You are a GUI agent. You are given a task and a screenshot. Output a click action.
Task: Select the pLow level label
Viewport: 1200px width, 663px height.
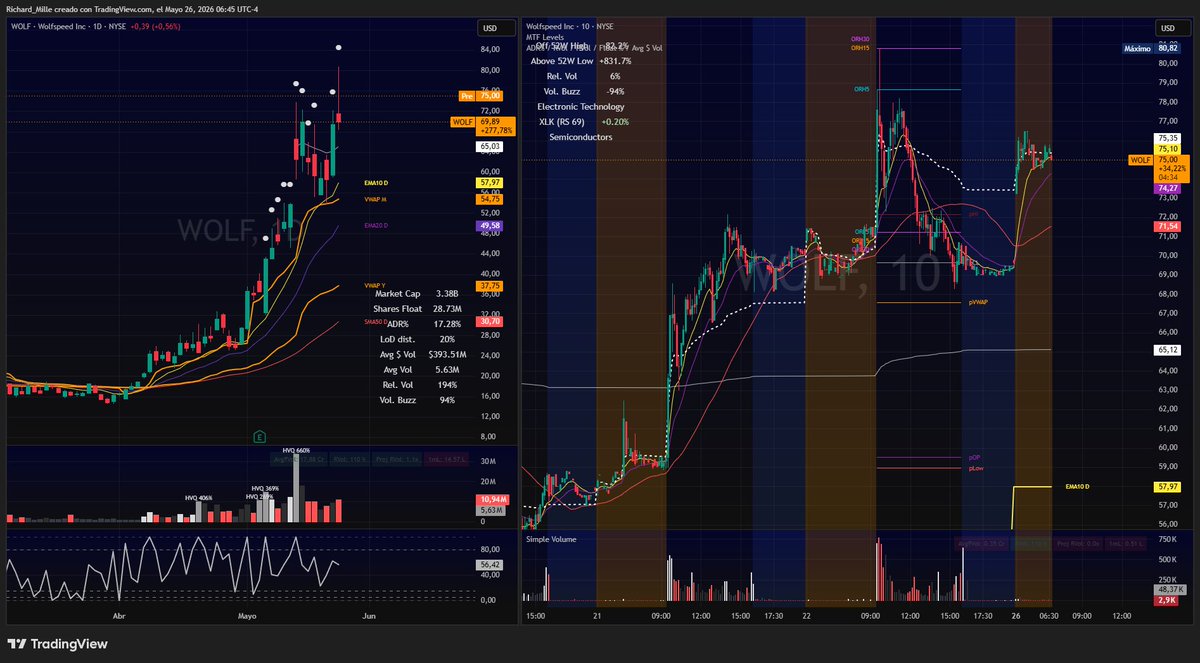pos(975,468)
